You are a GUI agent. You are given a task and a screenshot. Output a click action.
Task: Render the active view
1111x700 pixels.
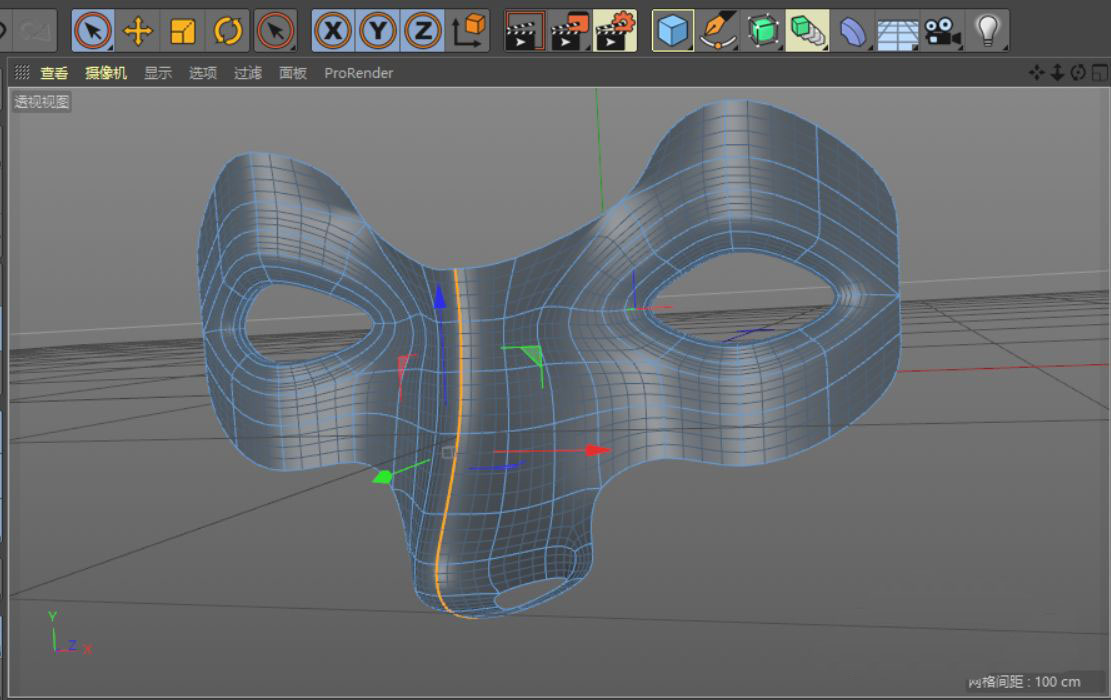click(x=524, y=32)
